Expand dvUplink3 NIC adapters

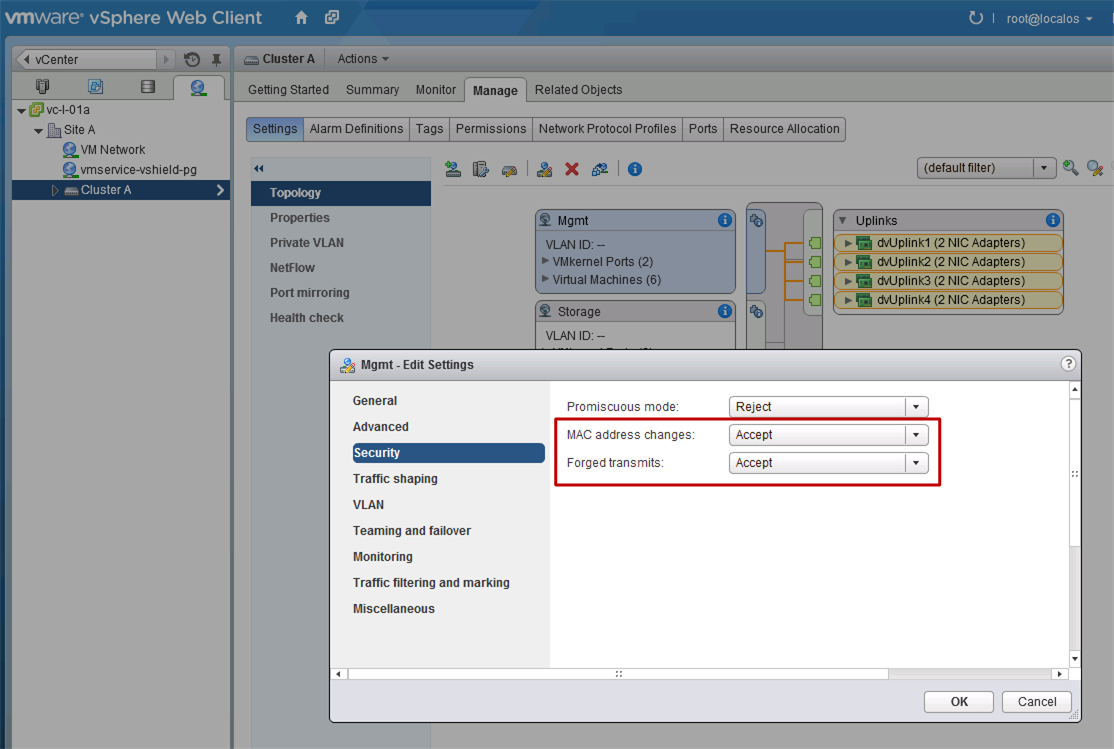848,281
